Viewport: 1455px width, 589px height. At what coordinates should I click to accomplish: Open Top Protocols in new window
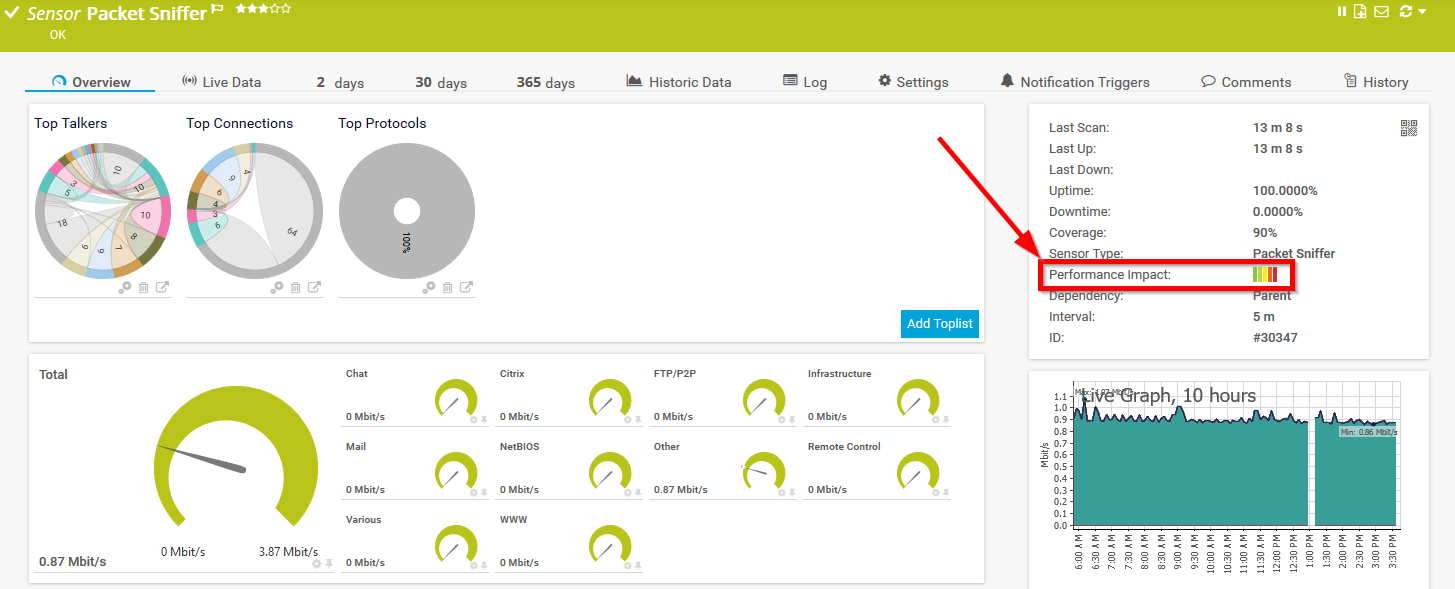pos(466,288)
